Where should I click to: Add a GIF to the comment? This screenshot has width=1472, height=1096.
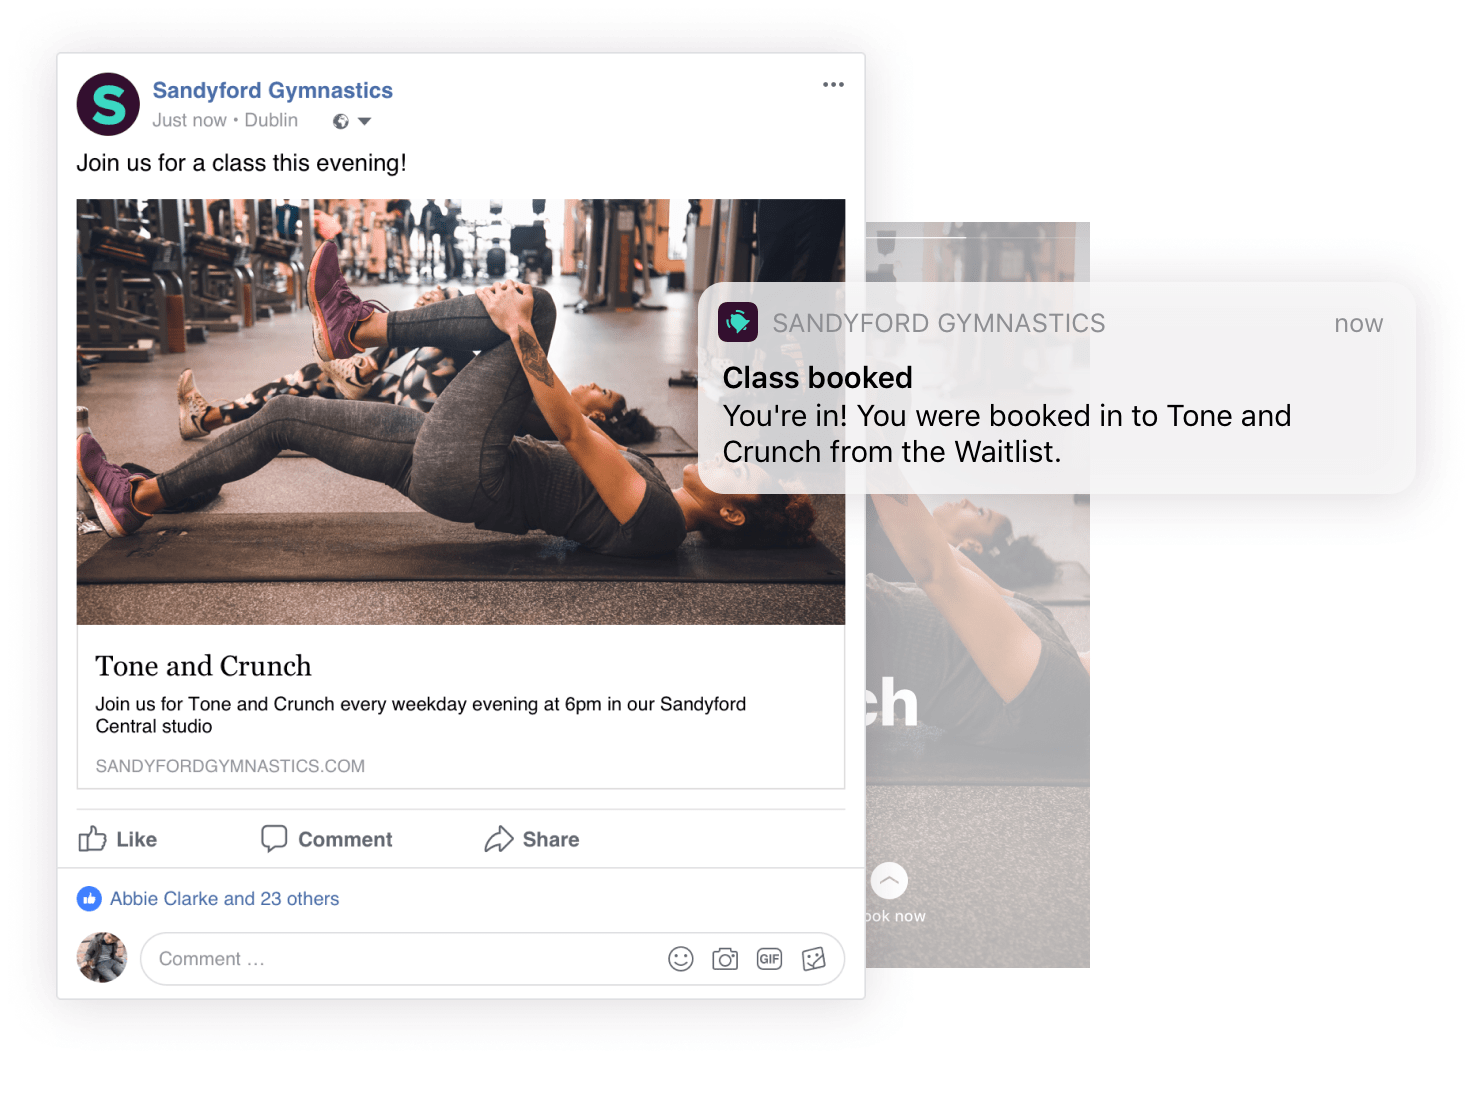click(769, 959)
